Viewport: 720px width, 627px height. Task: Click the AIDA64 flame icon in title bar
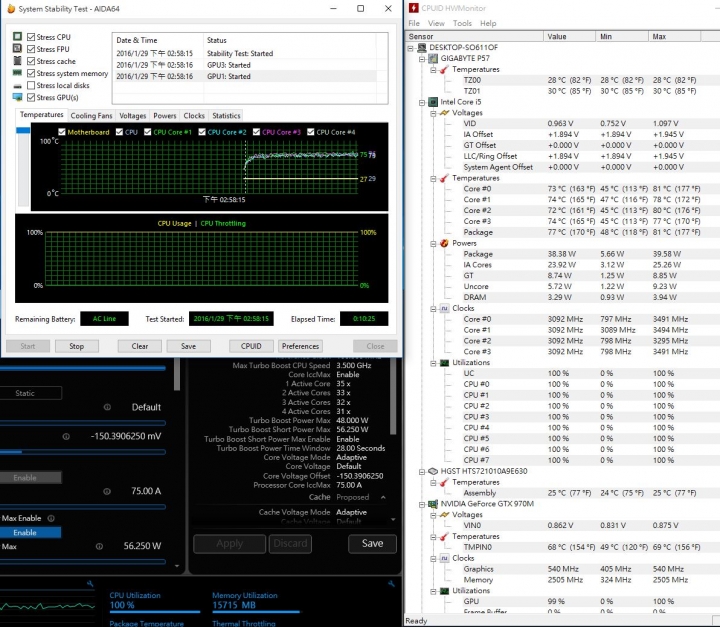[8, 10]
